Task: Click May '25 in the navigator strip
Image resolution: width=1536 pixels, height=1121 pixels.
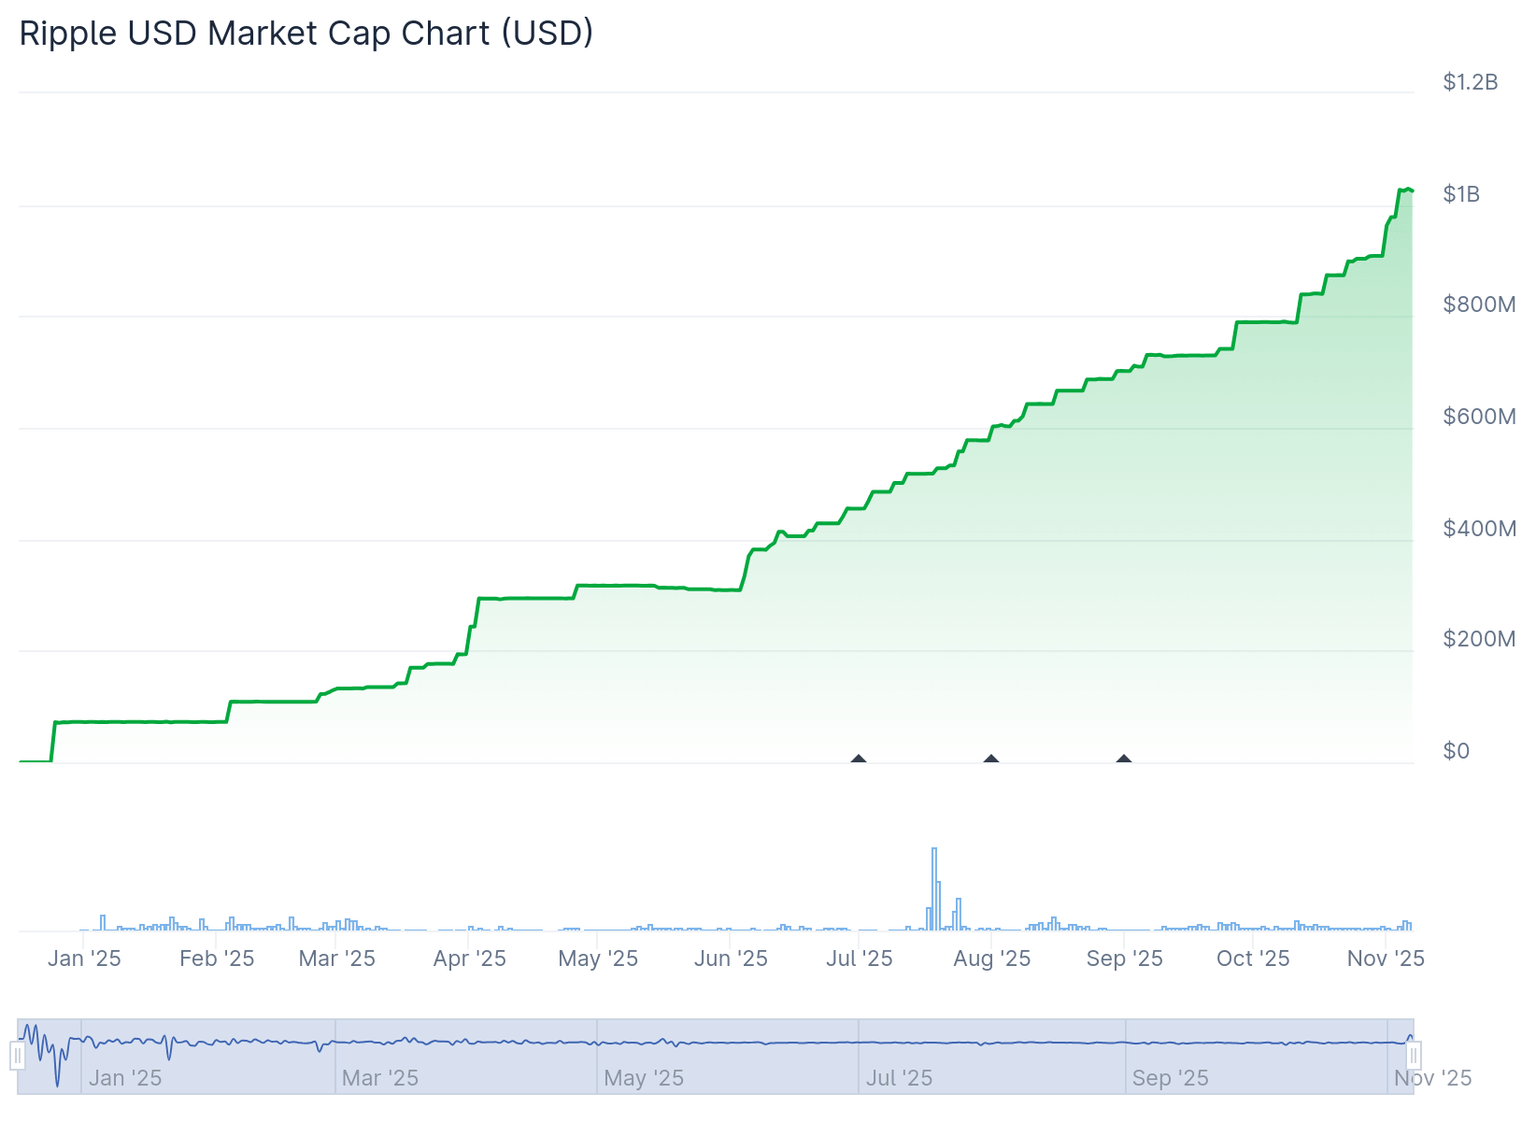Action: (644, 1078)
